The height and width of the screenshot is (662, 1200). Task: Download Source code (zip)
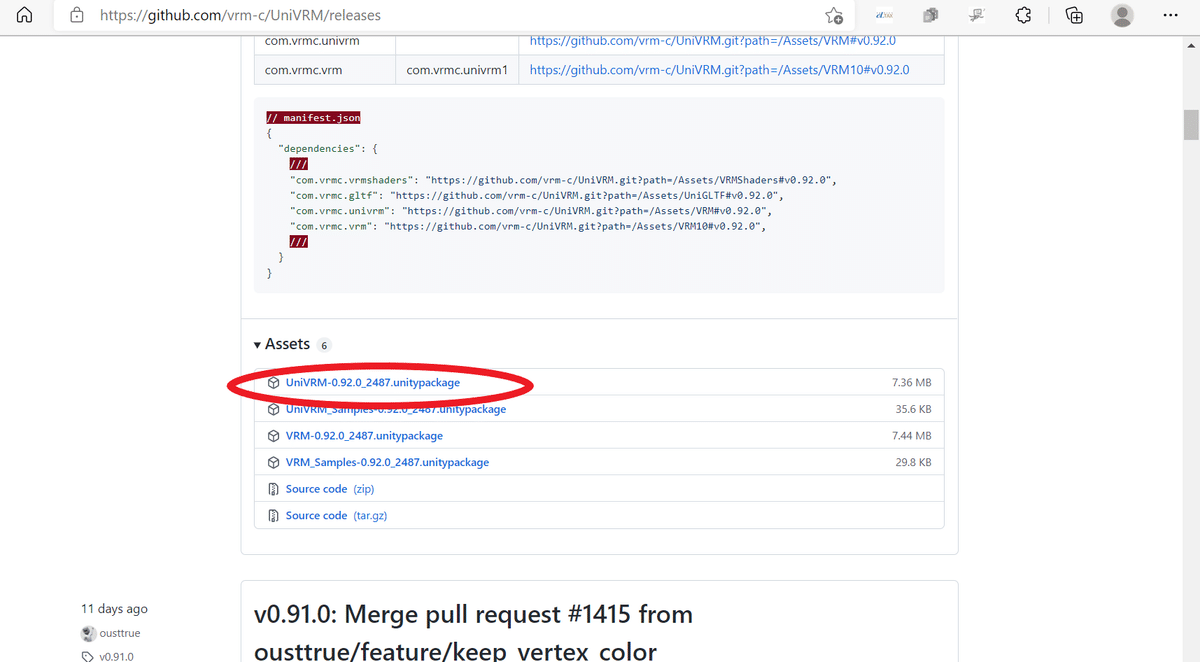(331, 489)
